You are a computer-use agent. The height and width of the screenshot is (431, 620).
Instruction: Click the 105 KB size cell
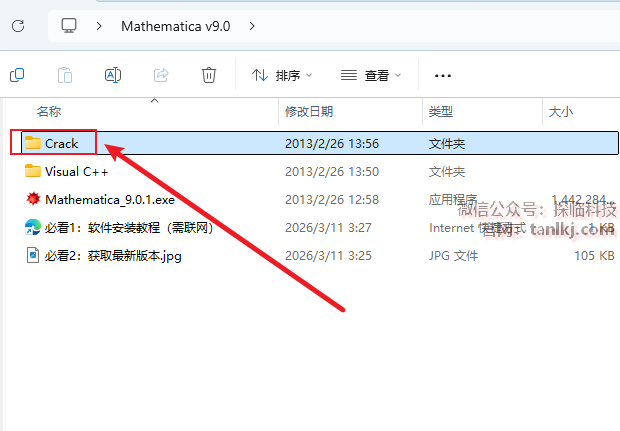(594, 256)
